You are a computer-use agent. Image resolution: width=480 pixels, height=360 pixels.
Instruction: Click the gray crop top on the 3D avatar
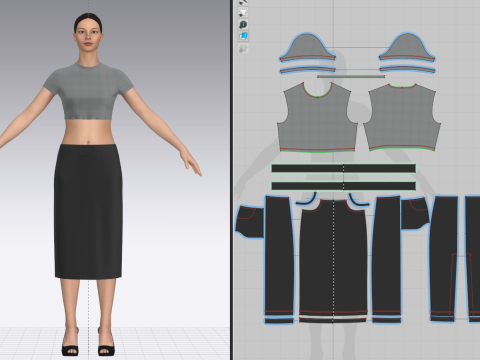pyautogui.click(x=88, y=92)
